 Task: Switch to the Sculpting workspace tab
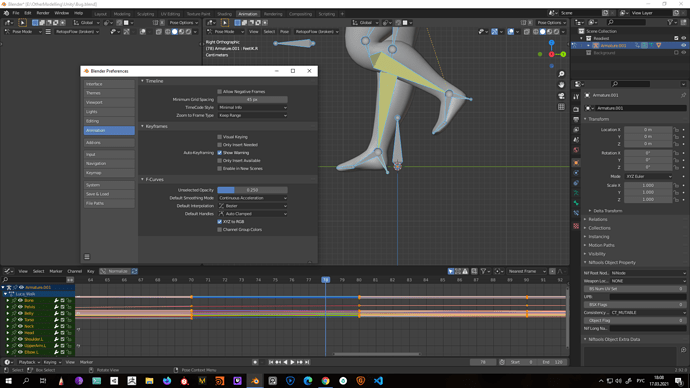coord(145,14)
